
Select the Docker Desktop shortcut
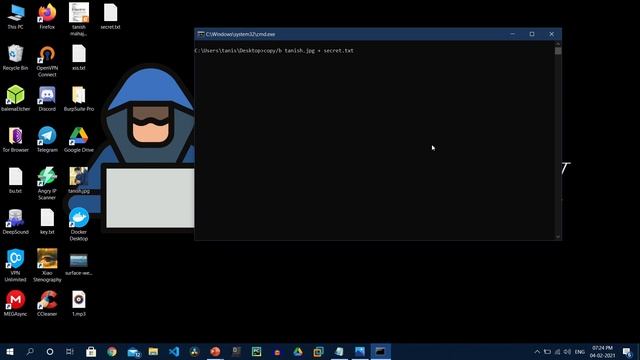[x=79, y=224]
